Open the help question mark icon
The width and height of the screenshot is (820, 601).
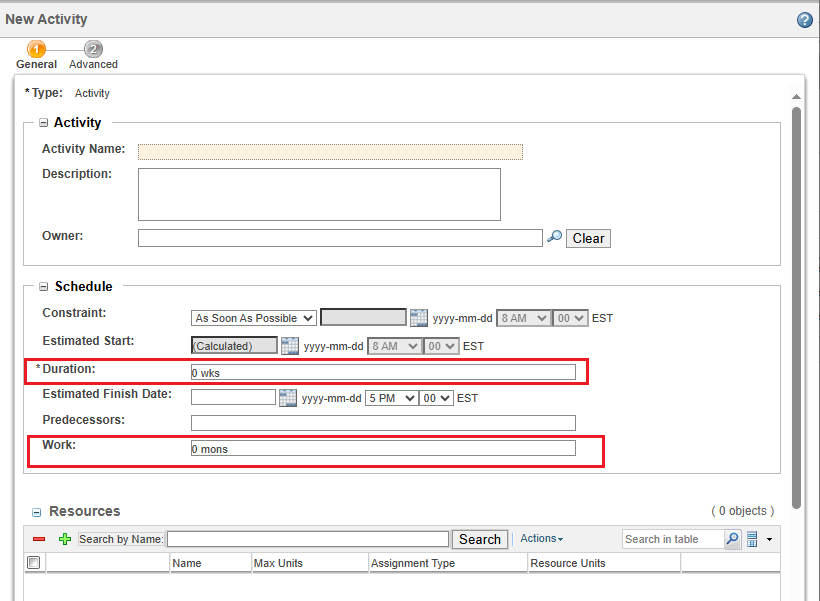click(x=804, y=20)
